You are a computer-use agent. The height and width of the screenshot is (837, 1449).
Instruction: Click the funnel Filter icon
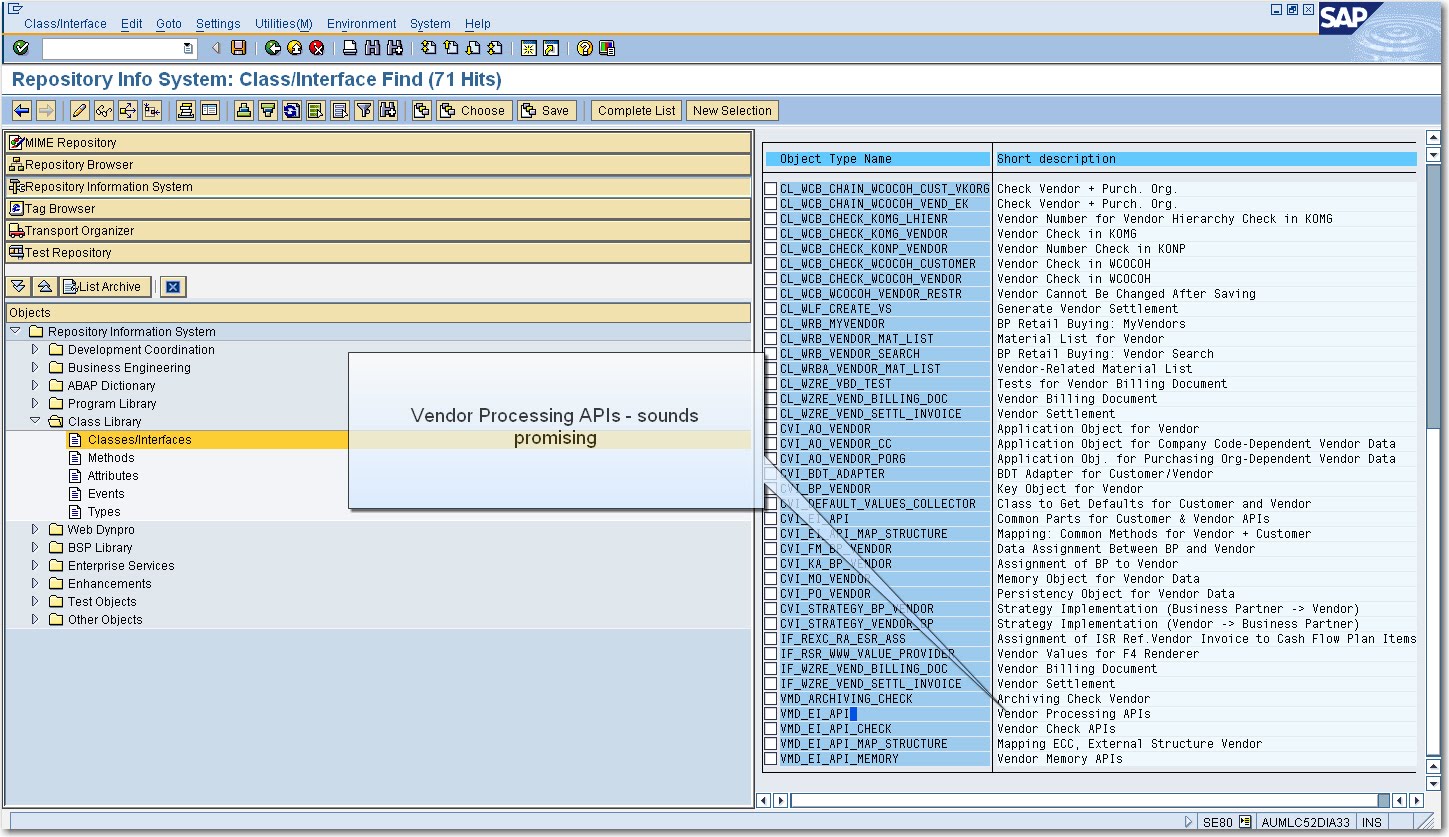coord(364,111)
